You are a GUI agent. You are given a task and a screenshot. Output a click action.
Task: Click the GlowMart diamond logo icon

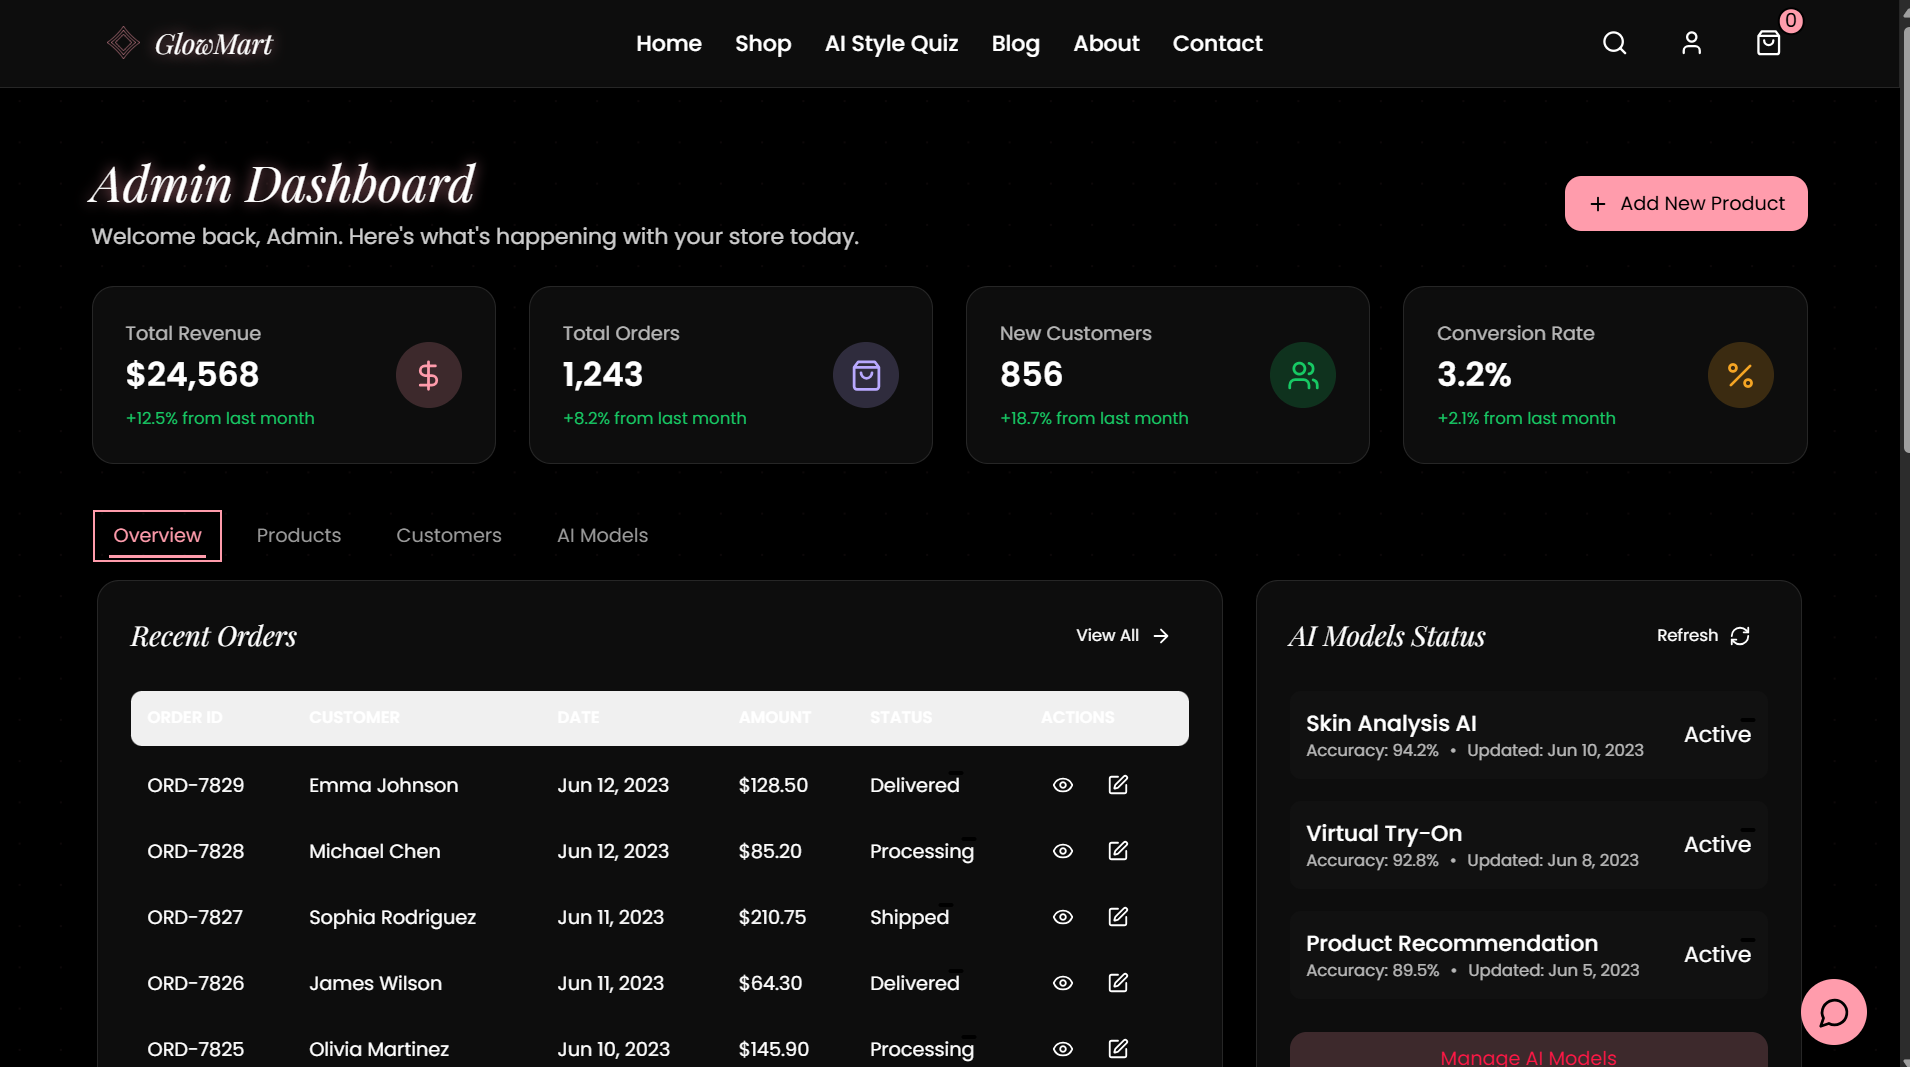coord(123,43)
